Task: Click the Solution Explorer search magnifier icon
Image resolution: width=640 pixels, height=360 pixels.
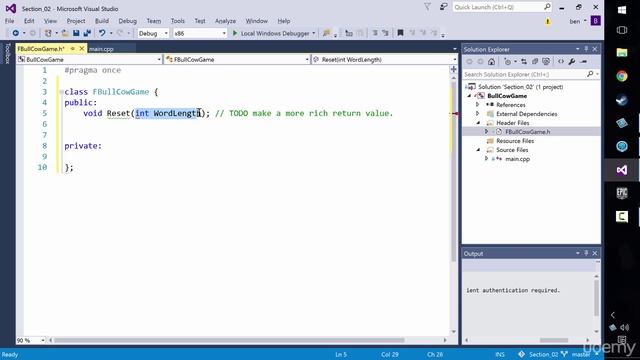Action: coord(590,74)
